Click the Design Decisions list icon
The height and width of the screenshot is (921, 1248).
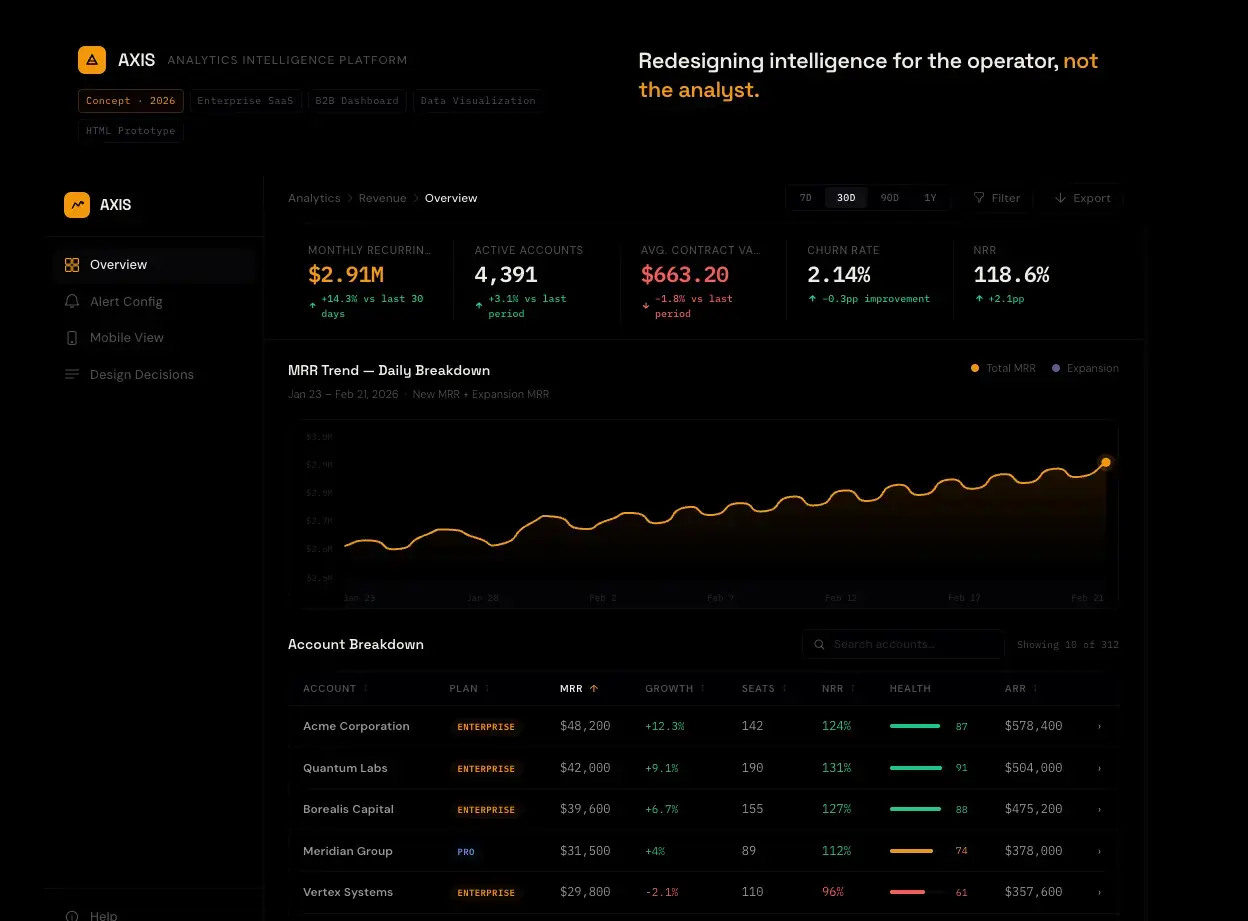[x=72, y=374]
